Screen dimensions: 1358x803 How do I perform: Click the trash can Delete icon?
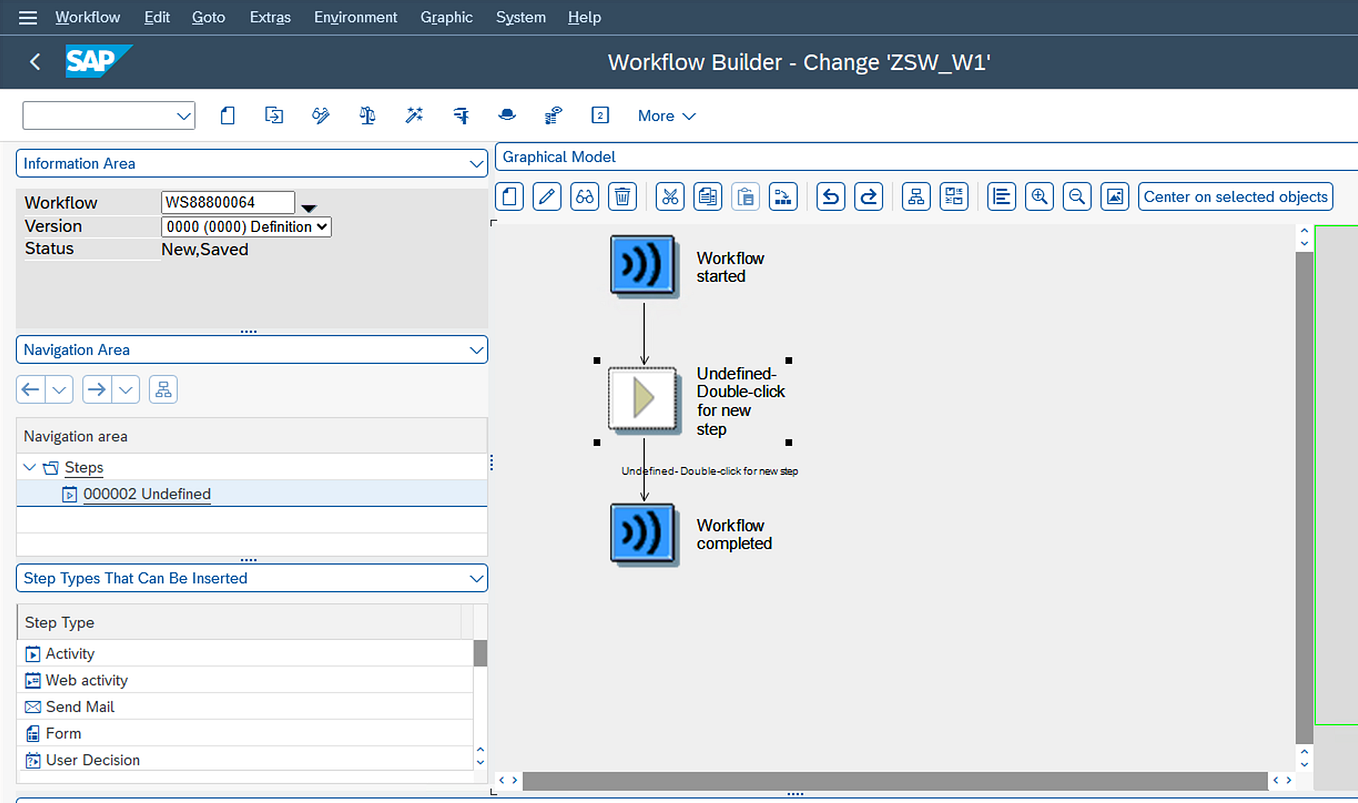(x=623, y=197)
